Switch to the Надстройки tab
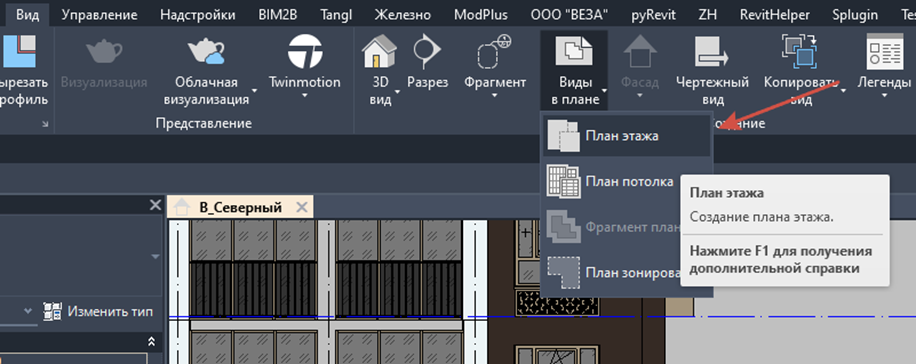This screenshot has height=364, width=916. [x=197, y=15]
